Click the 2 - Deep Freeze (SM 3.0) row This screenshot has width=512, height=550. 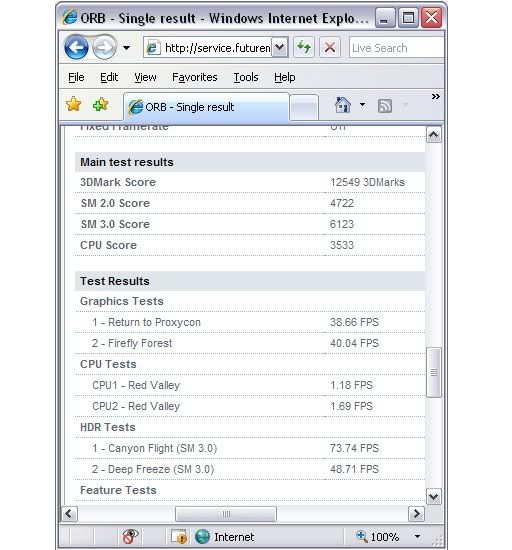coord(250,469)
